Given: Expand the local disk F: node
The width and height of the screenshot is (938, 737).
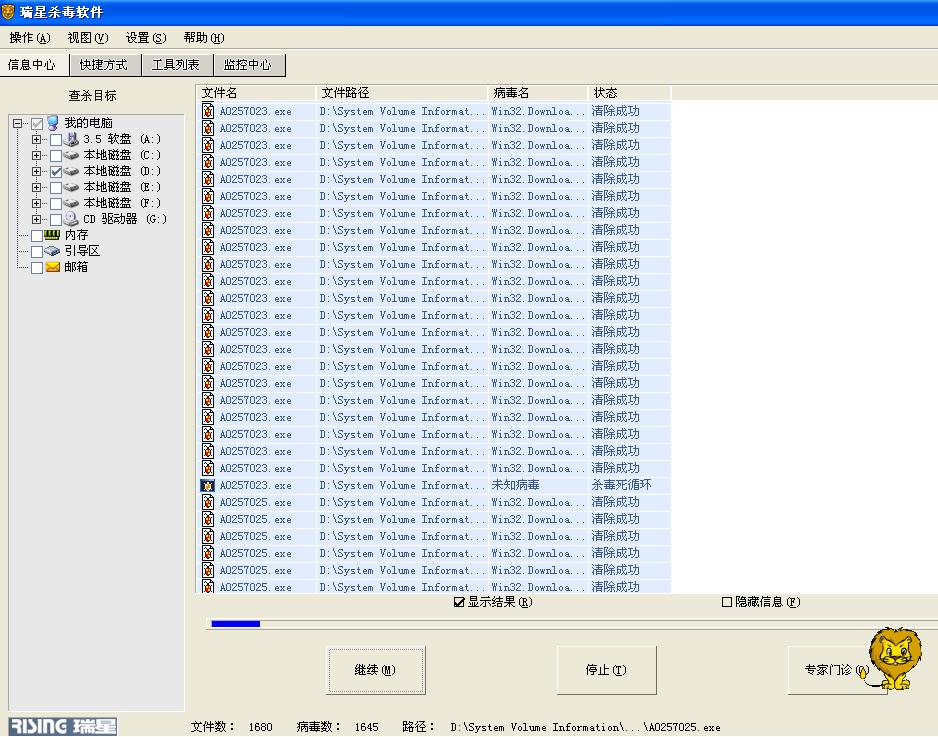Looking at the screenshot, I should [36, 203].
